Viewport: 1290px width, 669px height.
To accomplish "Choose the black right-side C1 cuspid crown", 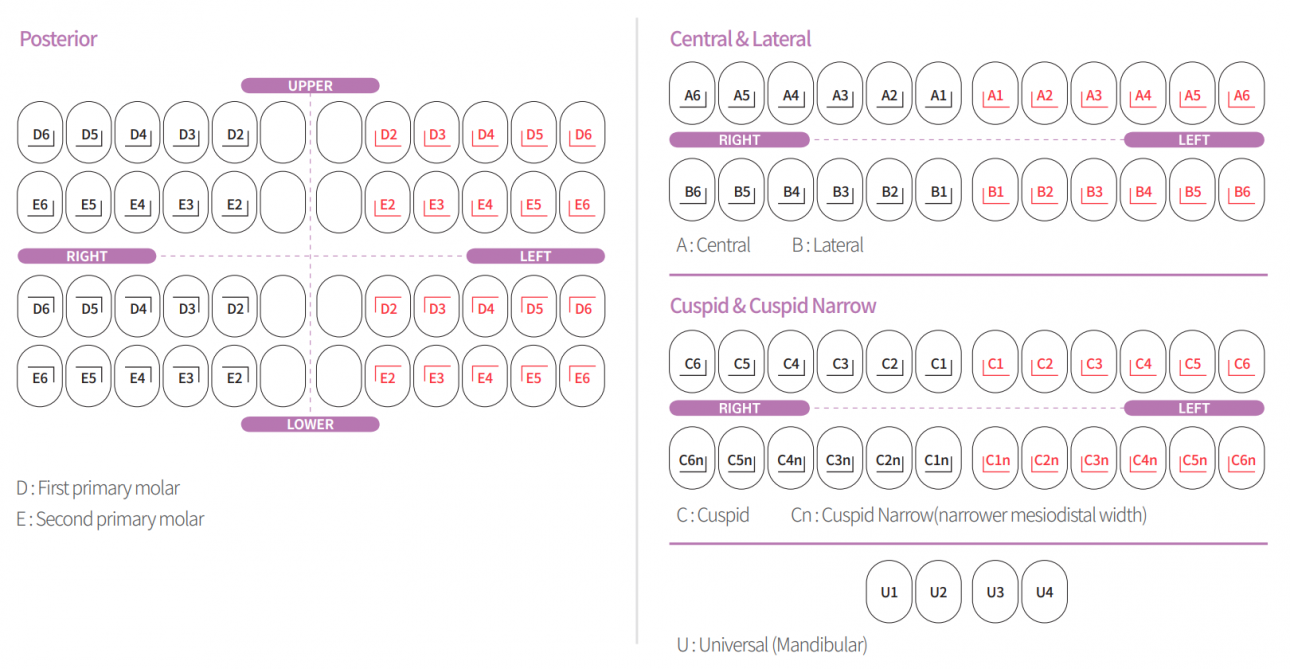I will coord(938,363).
